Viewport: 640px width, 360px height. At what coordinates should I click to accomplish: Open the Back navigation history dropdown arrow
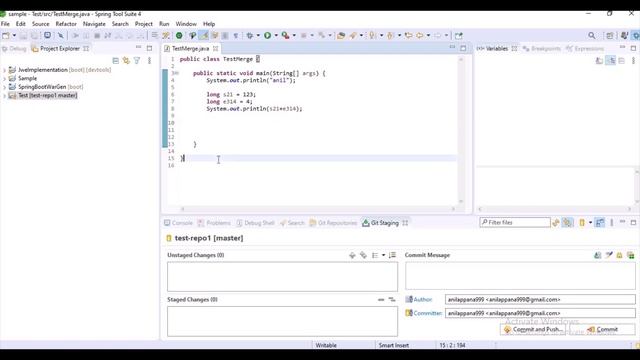[428, 36]
